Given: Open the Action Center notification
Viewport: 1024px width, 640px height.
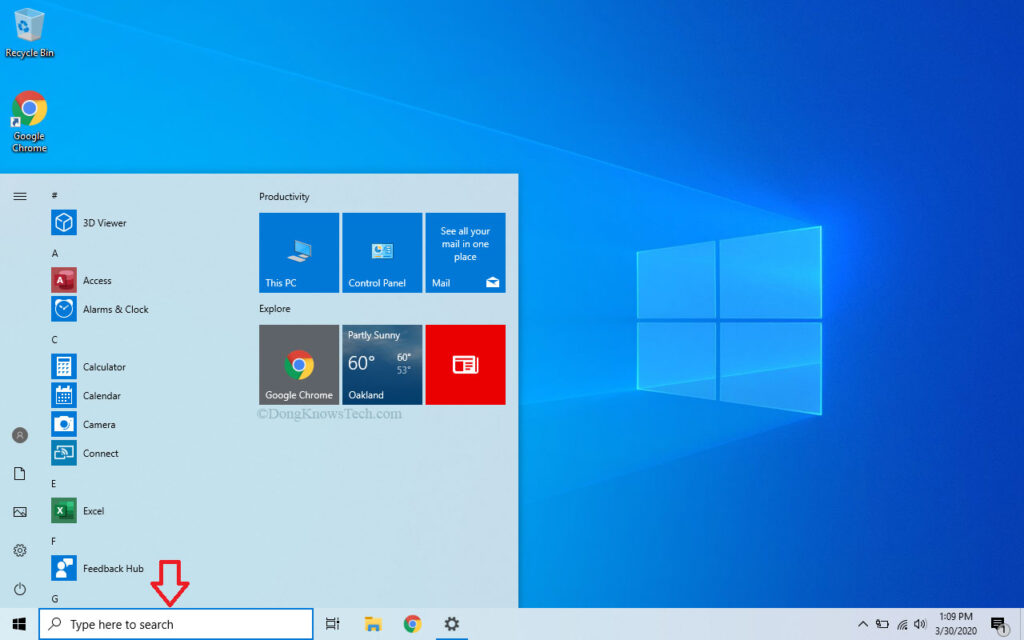Looking at the screenshot, I should tap(997, 622).
